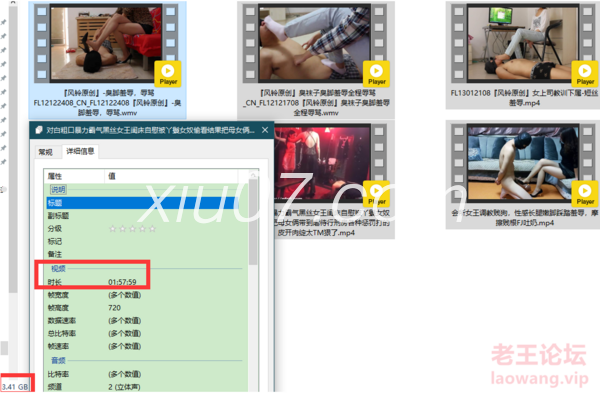Viewport: 600px width, 393px height.
Task: Click the 备注 property value field
Action: click(x=177, y=254)
